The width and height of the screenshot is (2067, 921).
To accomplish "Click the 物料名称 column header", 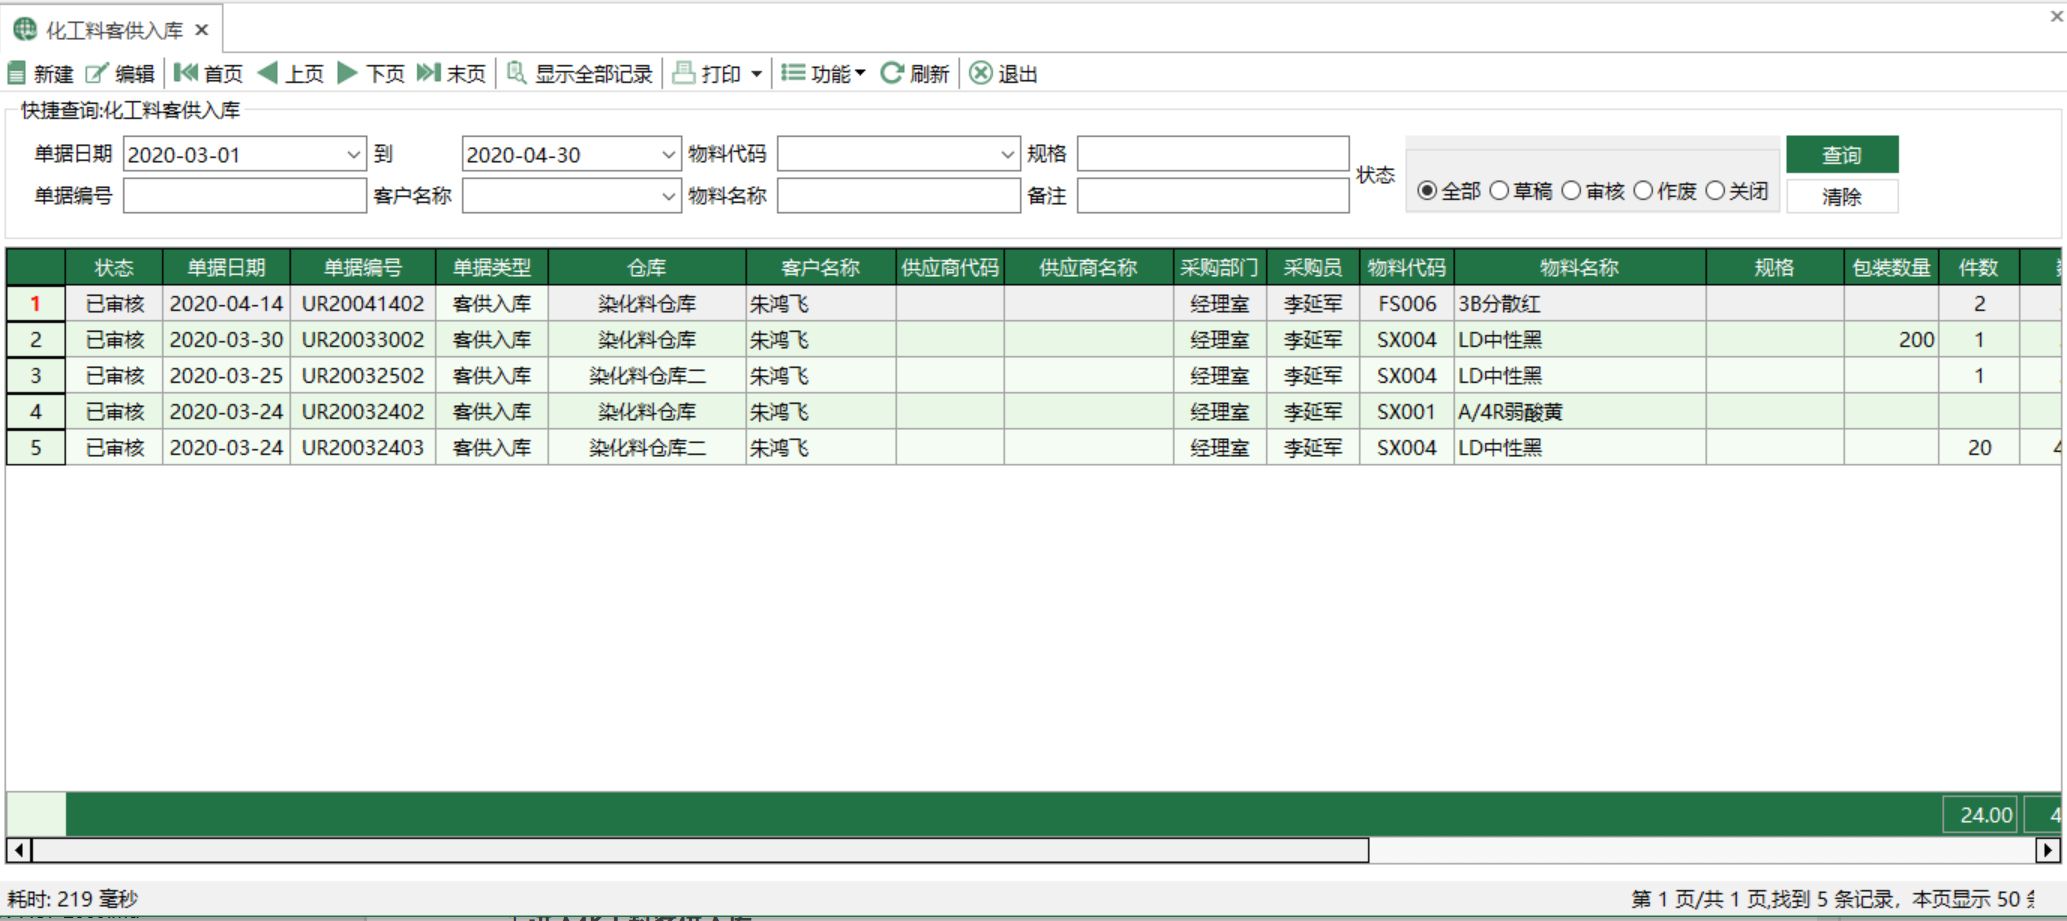I will 1580,268.
